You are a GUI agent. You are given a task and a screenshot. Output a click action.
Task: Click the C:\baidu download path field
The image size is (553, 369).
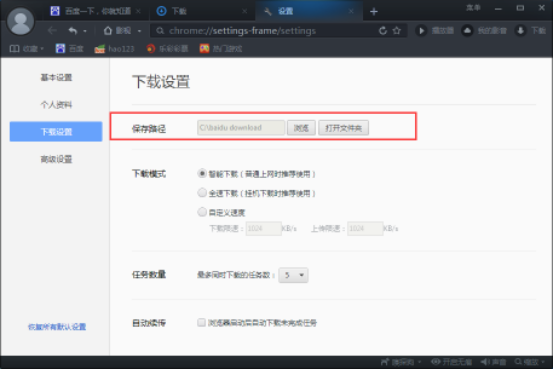241,128
